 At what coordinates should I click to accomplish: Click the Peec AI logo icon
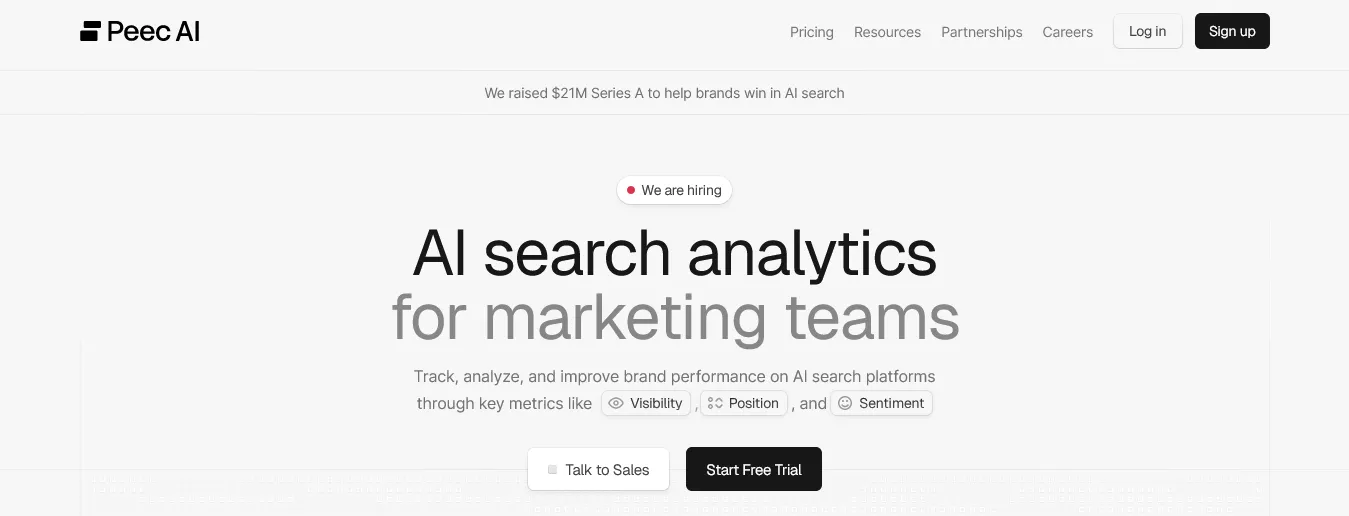click(90, 31)
